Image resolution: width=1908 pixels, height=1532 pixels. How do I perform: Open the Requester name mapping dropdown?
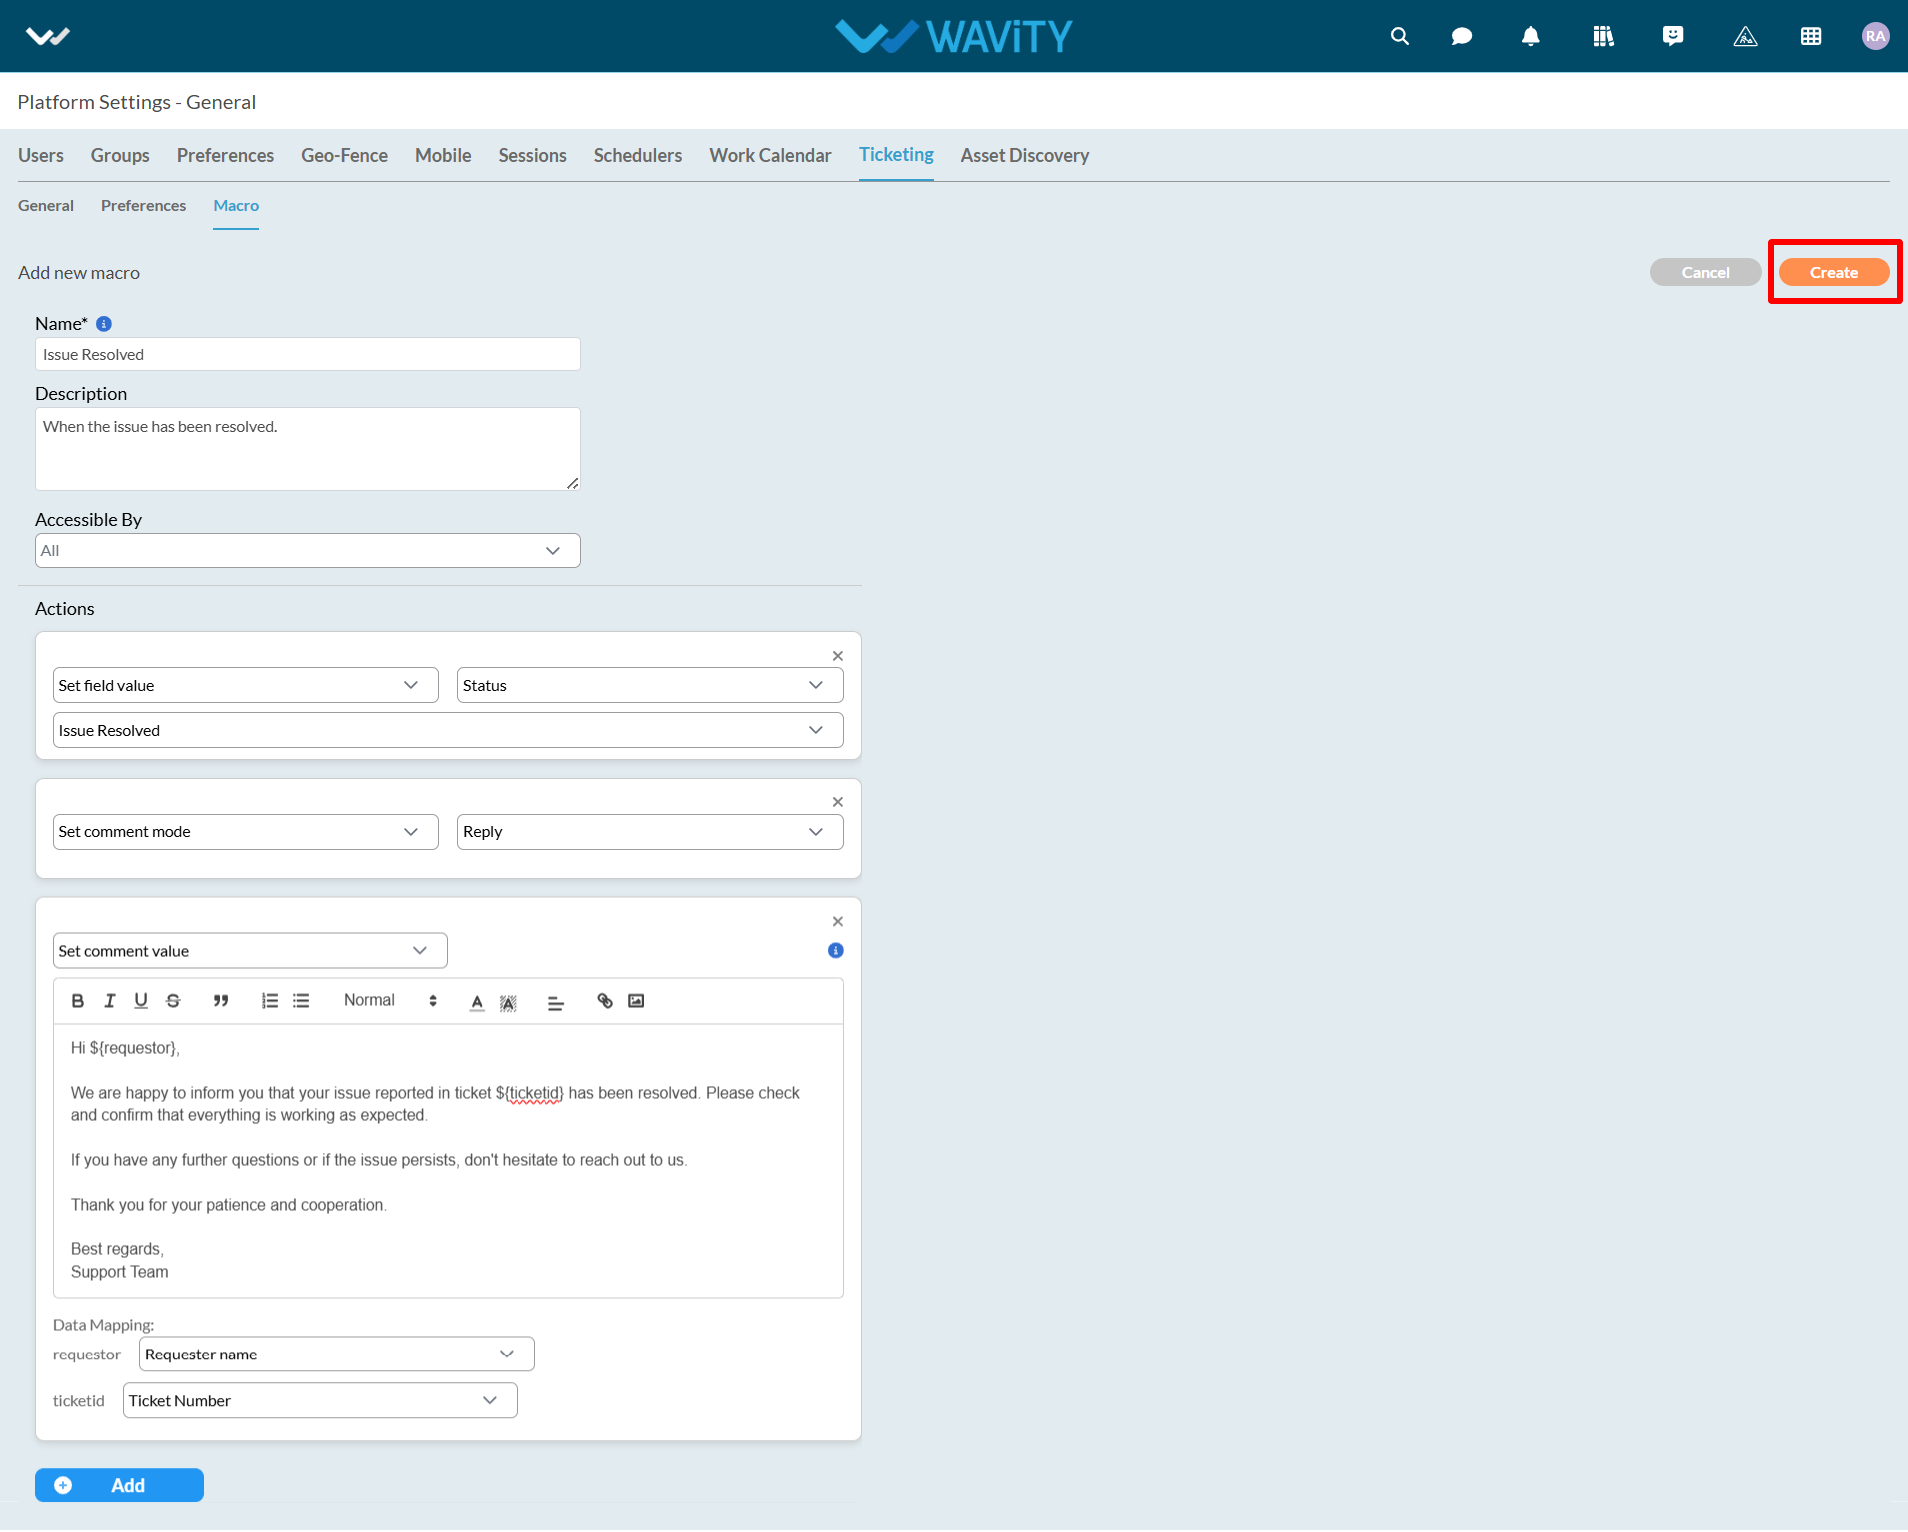tap(337, 1354)
